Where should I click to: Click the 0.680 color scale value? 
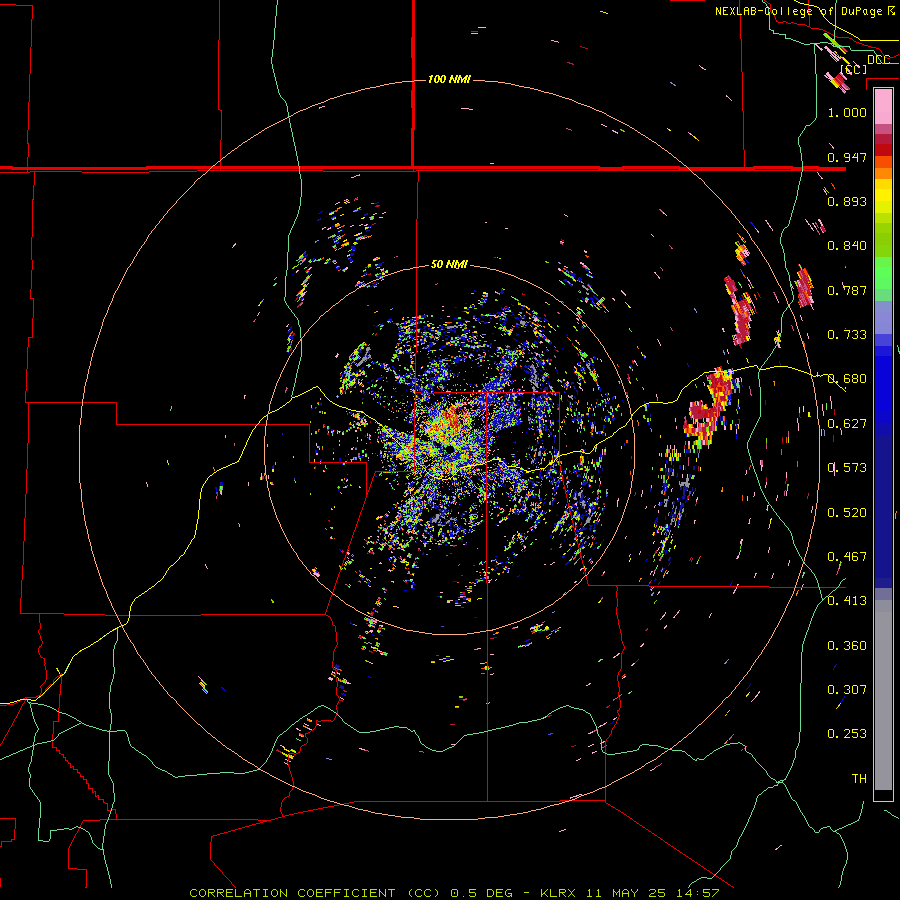(x=847, y=379)
